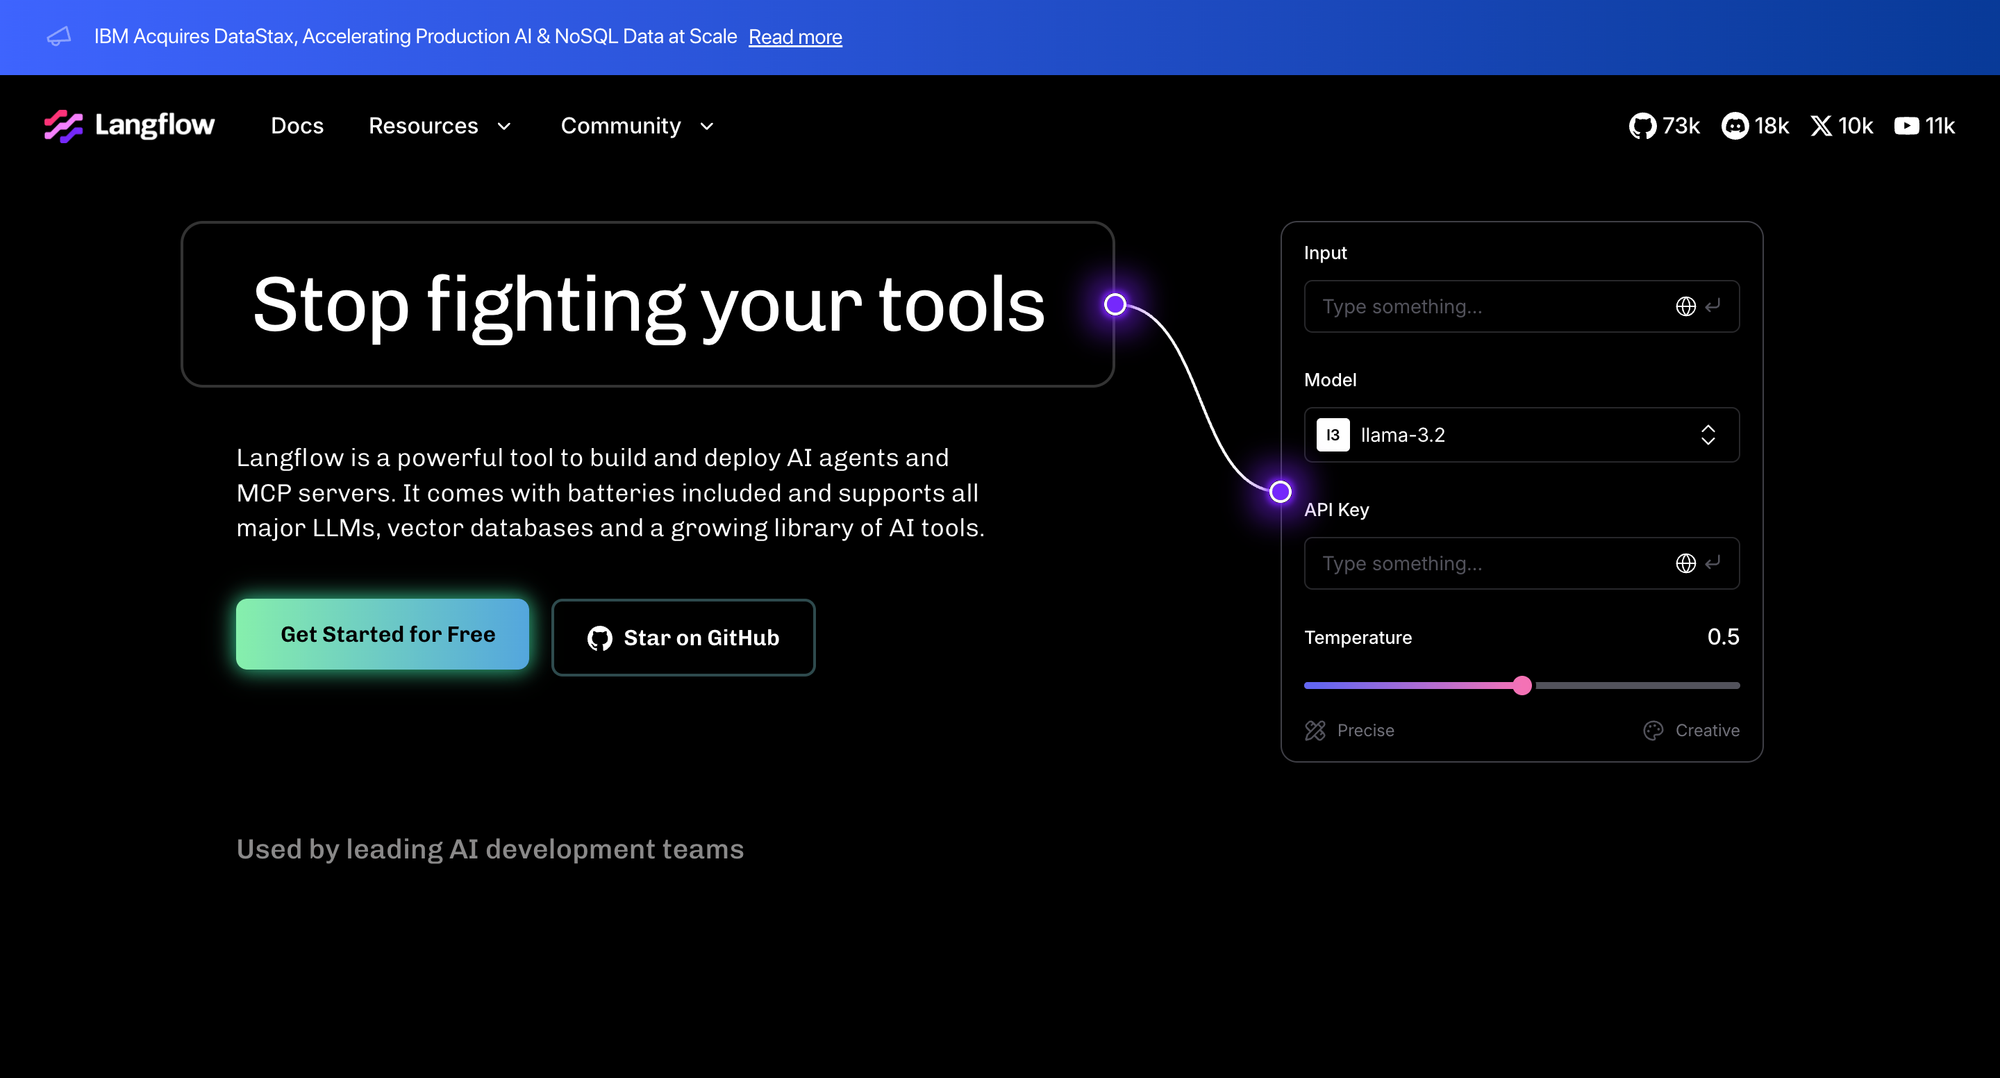Focus the Input text field
Viewport: 2000px width, 1078px height.
tap(1521, 306)
